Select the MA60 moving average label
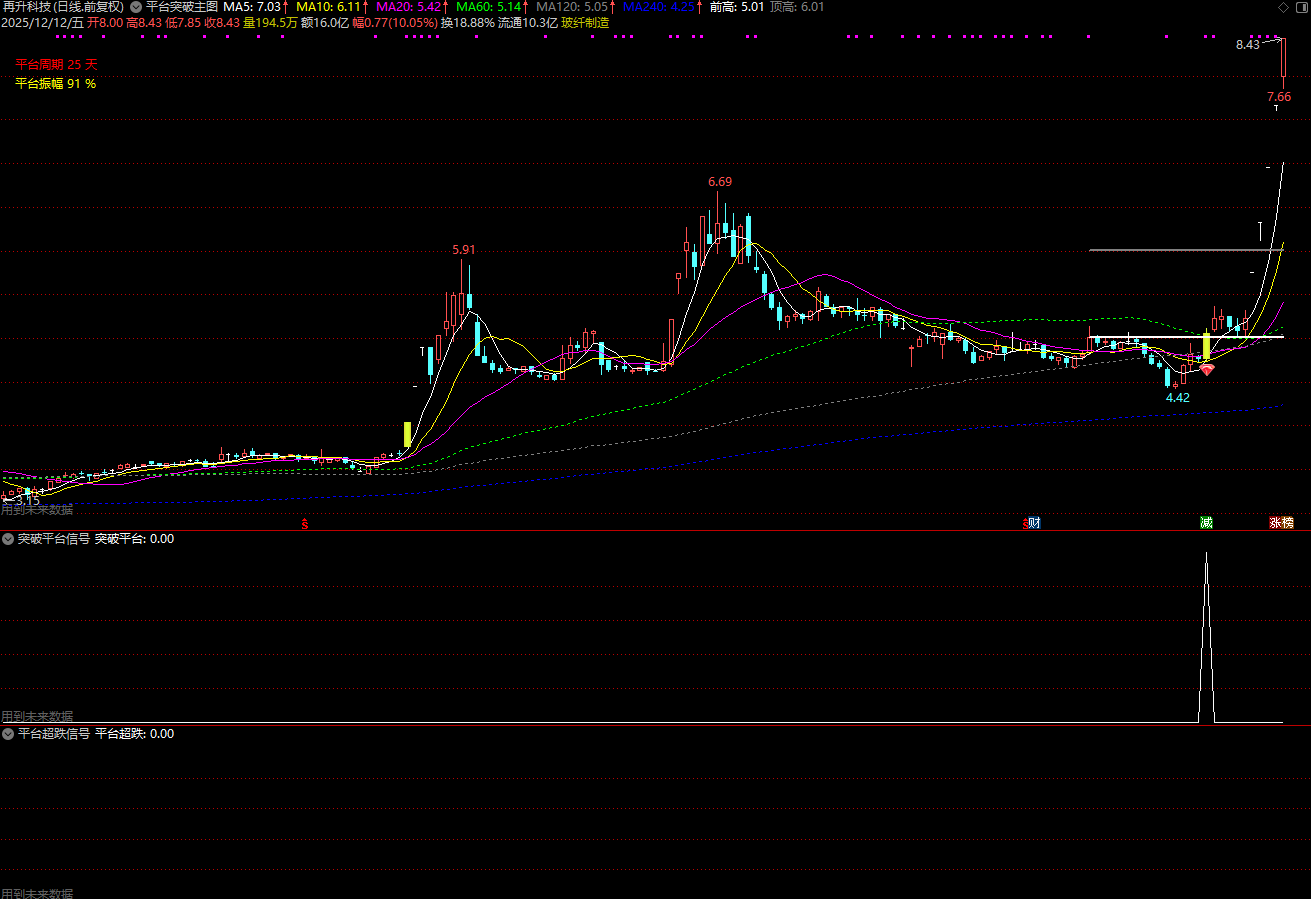Screen dimensions: 1311x899 click(x=490, y=6)
